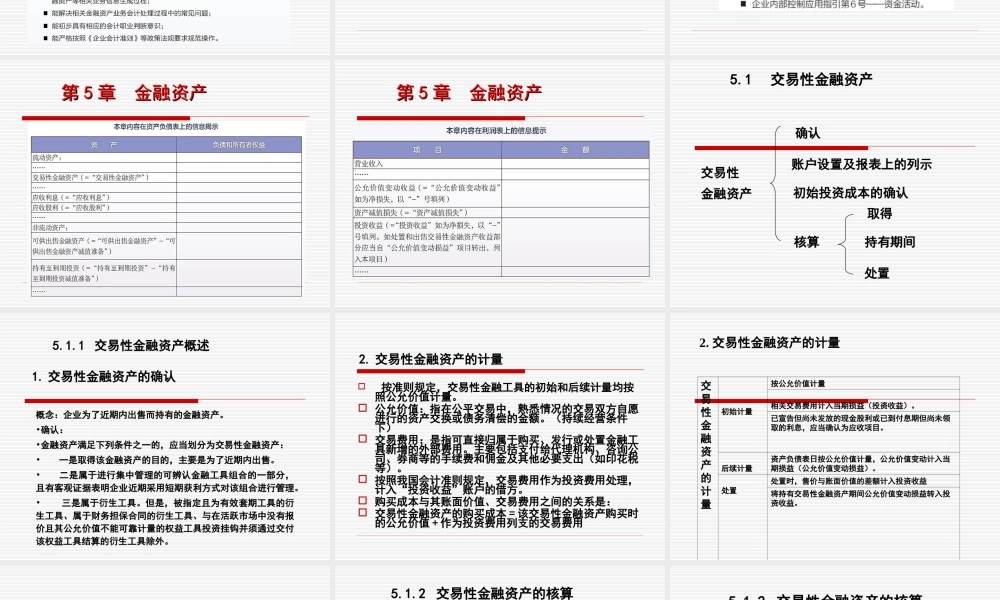The height and width of the screenshot is (600, 1000).
Task: Click 本章内容在资产负债表上的信息揭示 caption
Action: [166, 126]
